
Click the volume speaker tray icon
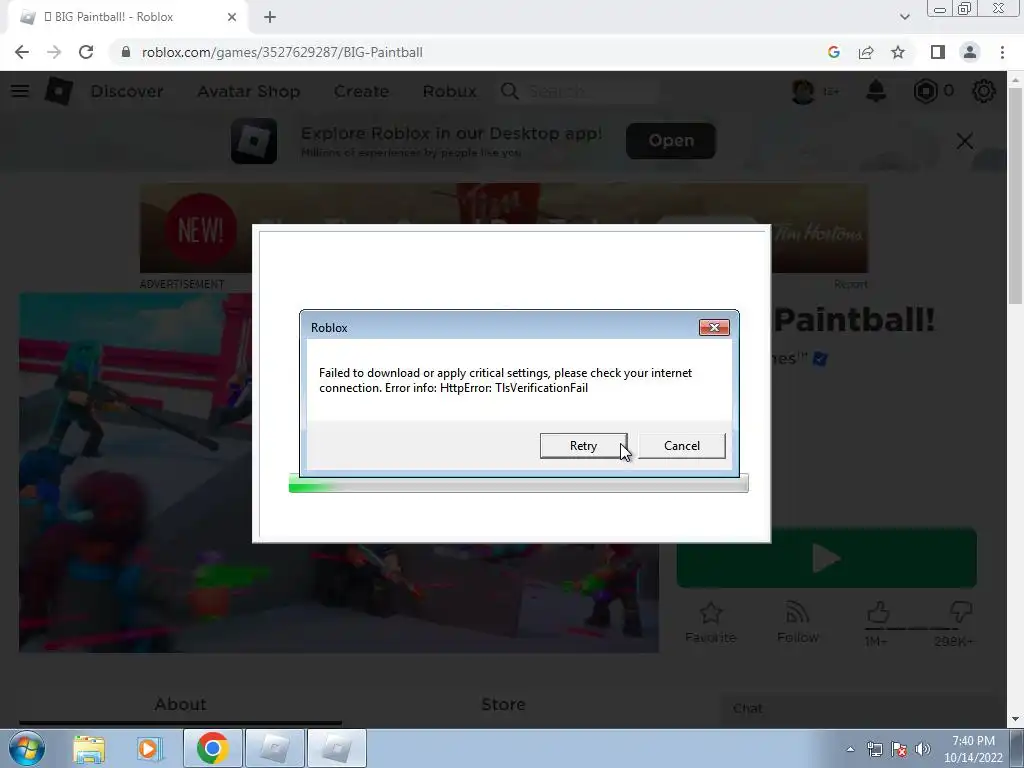point(923,749)
